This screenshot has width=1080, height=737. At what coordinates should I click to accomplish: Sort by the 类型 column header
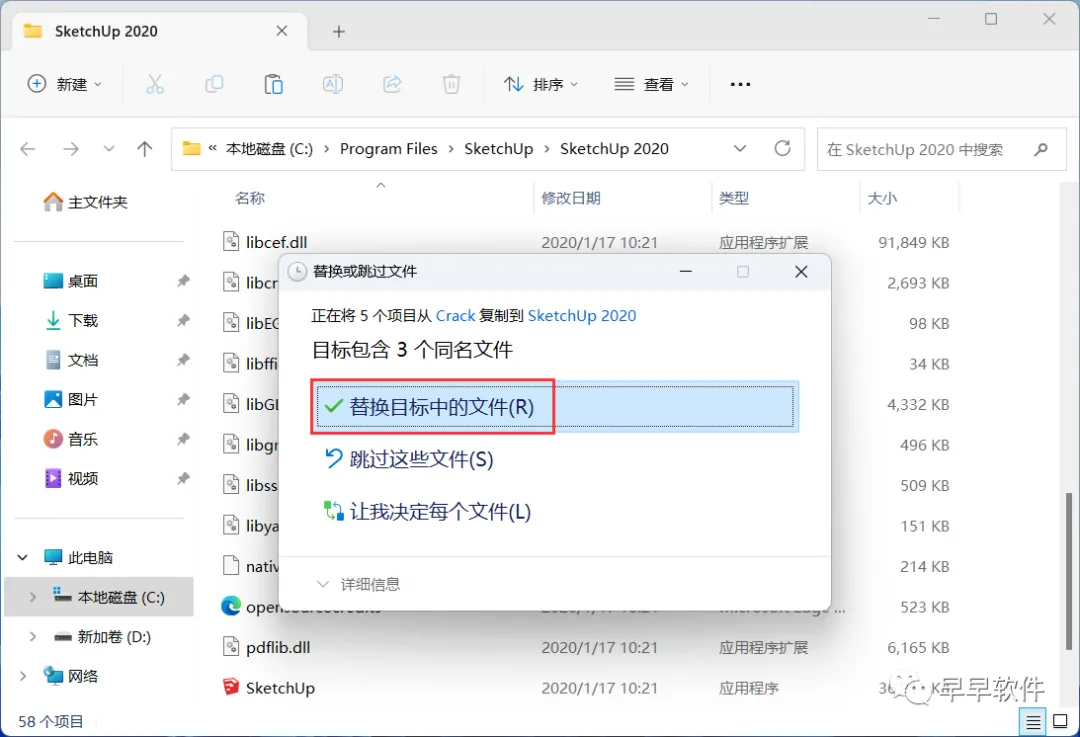coord(734,198)
